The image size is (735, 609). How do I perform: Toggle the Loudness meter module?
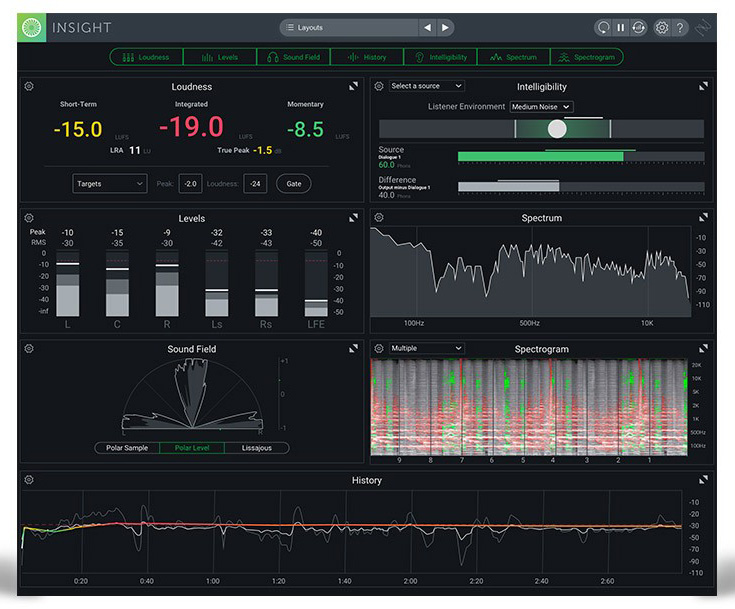tap(146, 57)
